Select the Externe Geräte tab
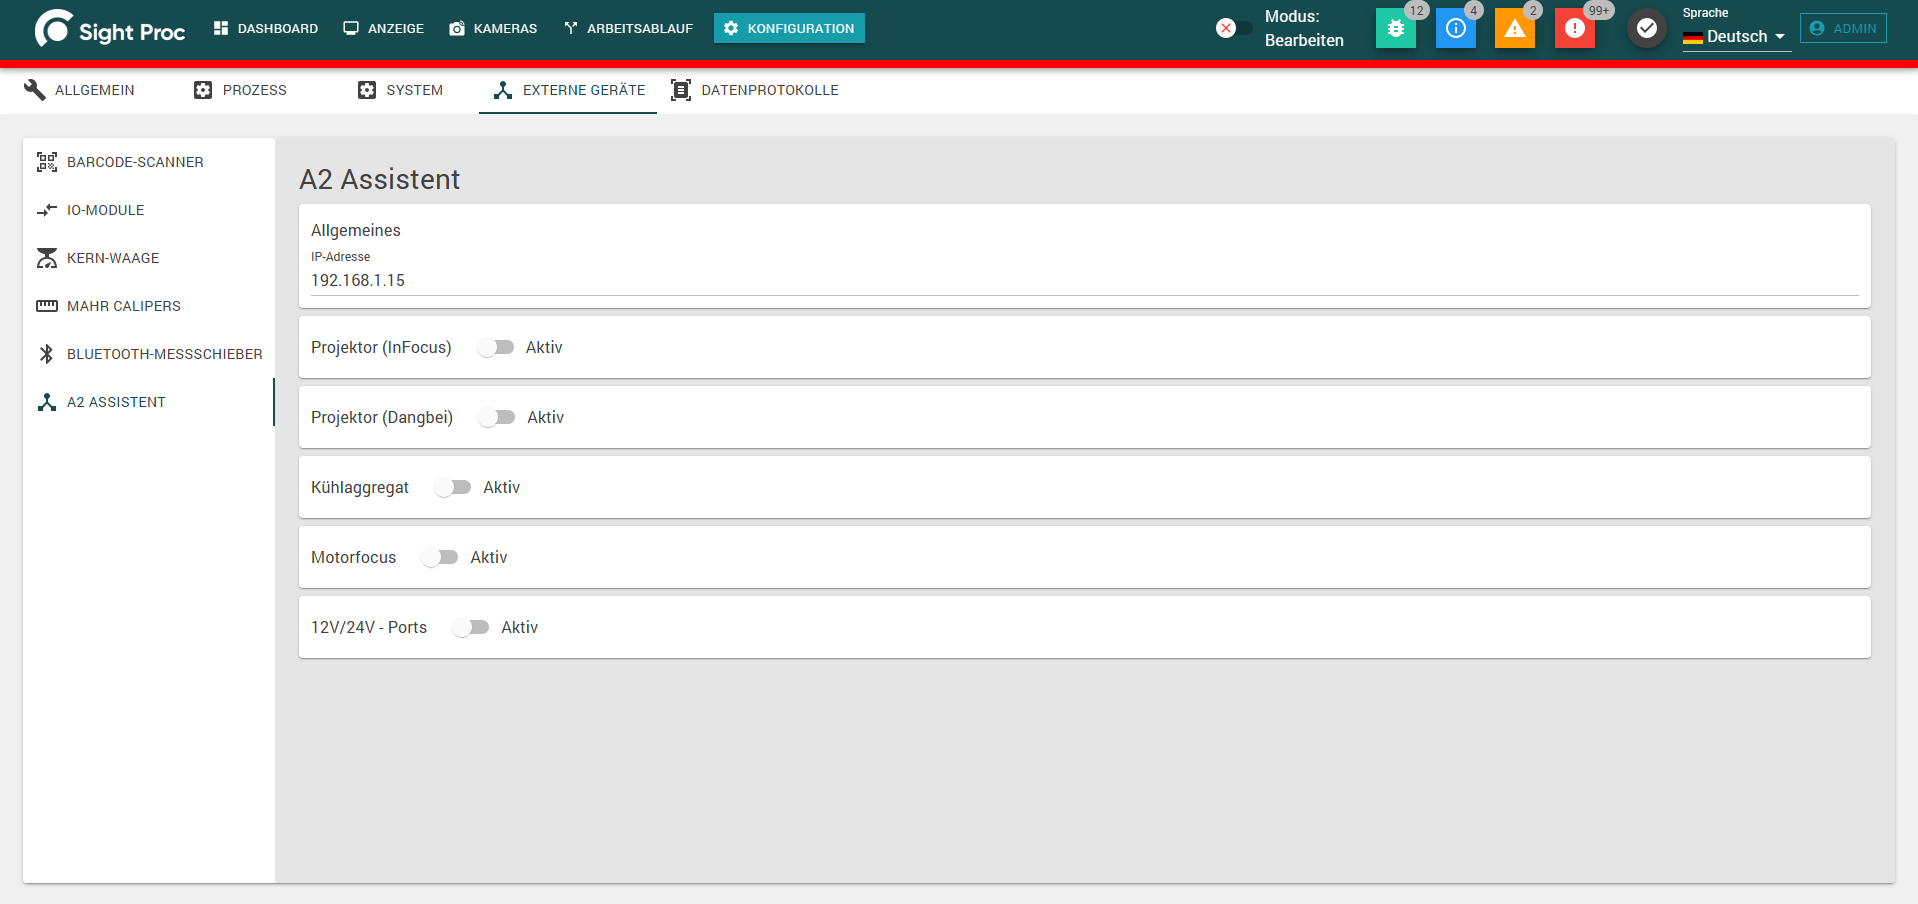The image size is (1918, 904). coord(568,90)
